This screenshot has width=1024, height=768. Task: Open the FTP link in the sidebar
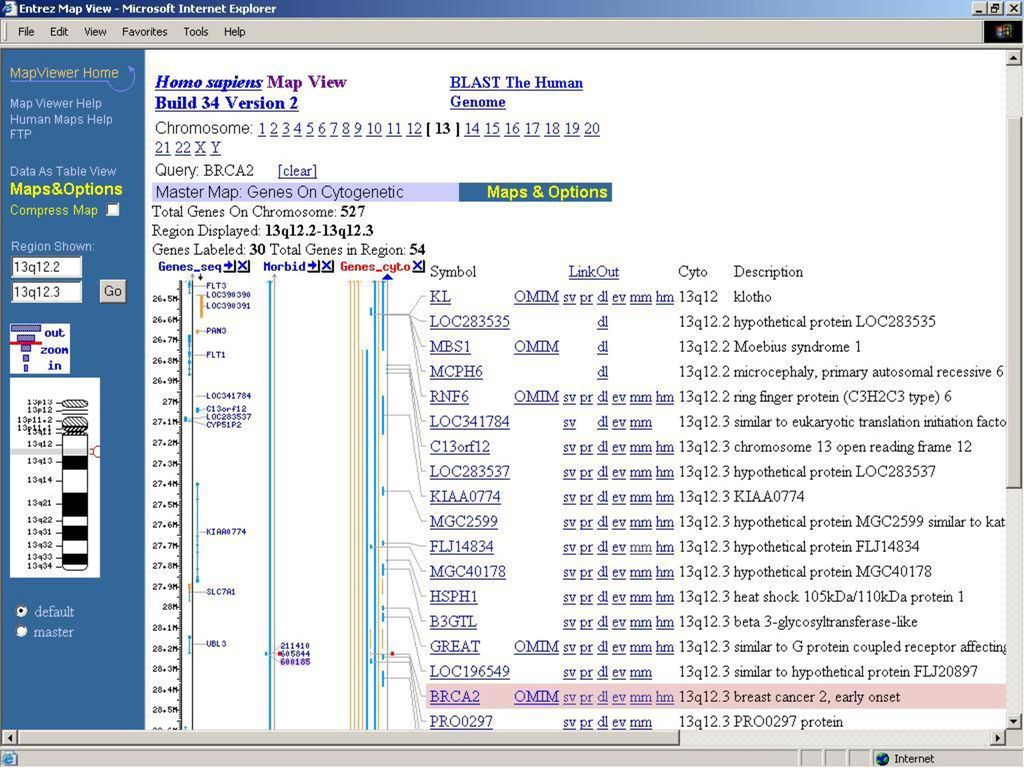(x=20, y=135)
